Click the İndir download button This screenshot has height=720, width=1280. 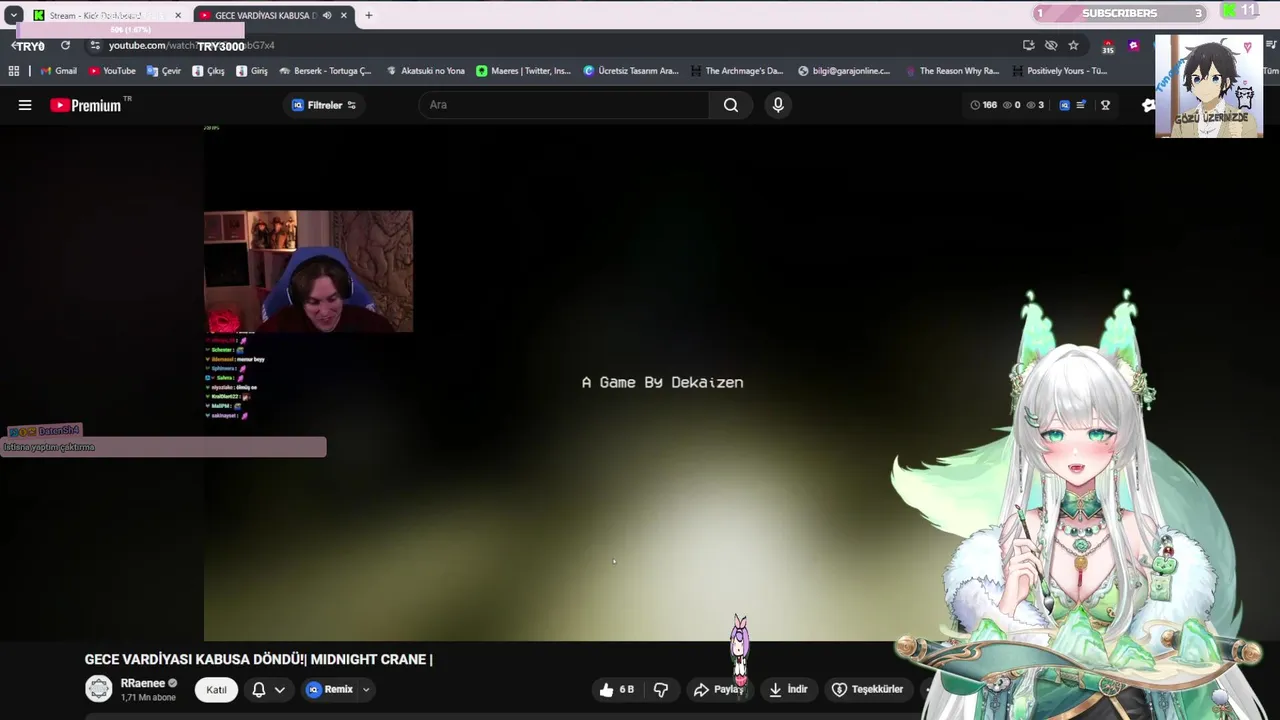click(x=788, y=689)
